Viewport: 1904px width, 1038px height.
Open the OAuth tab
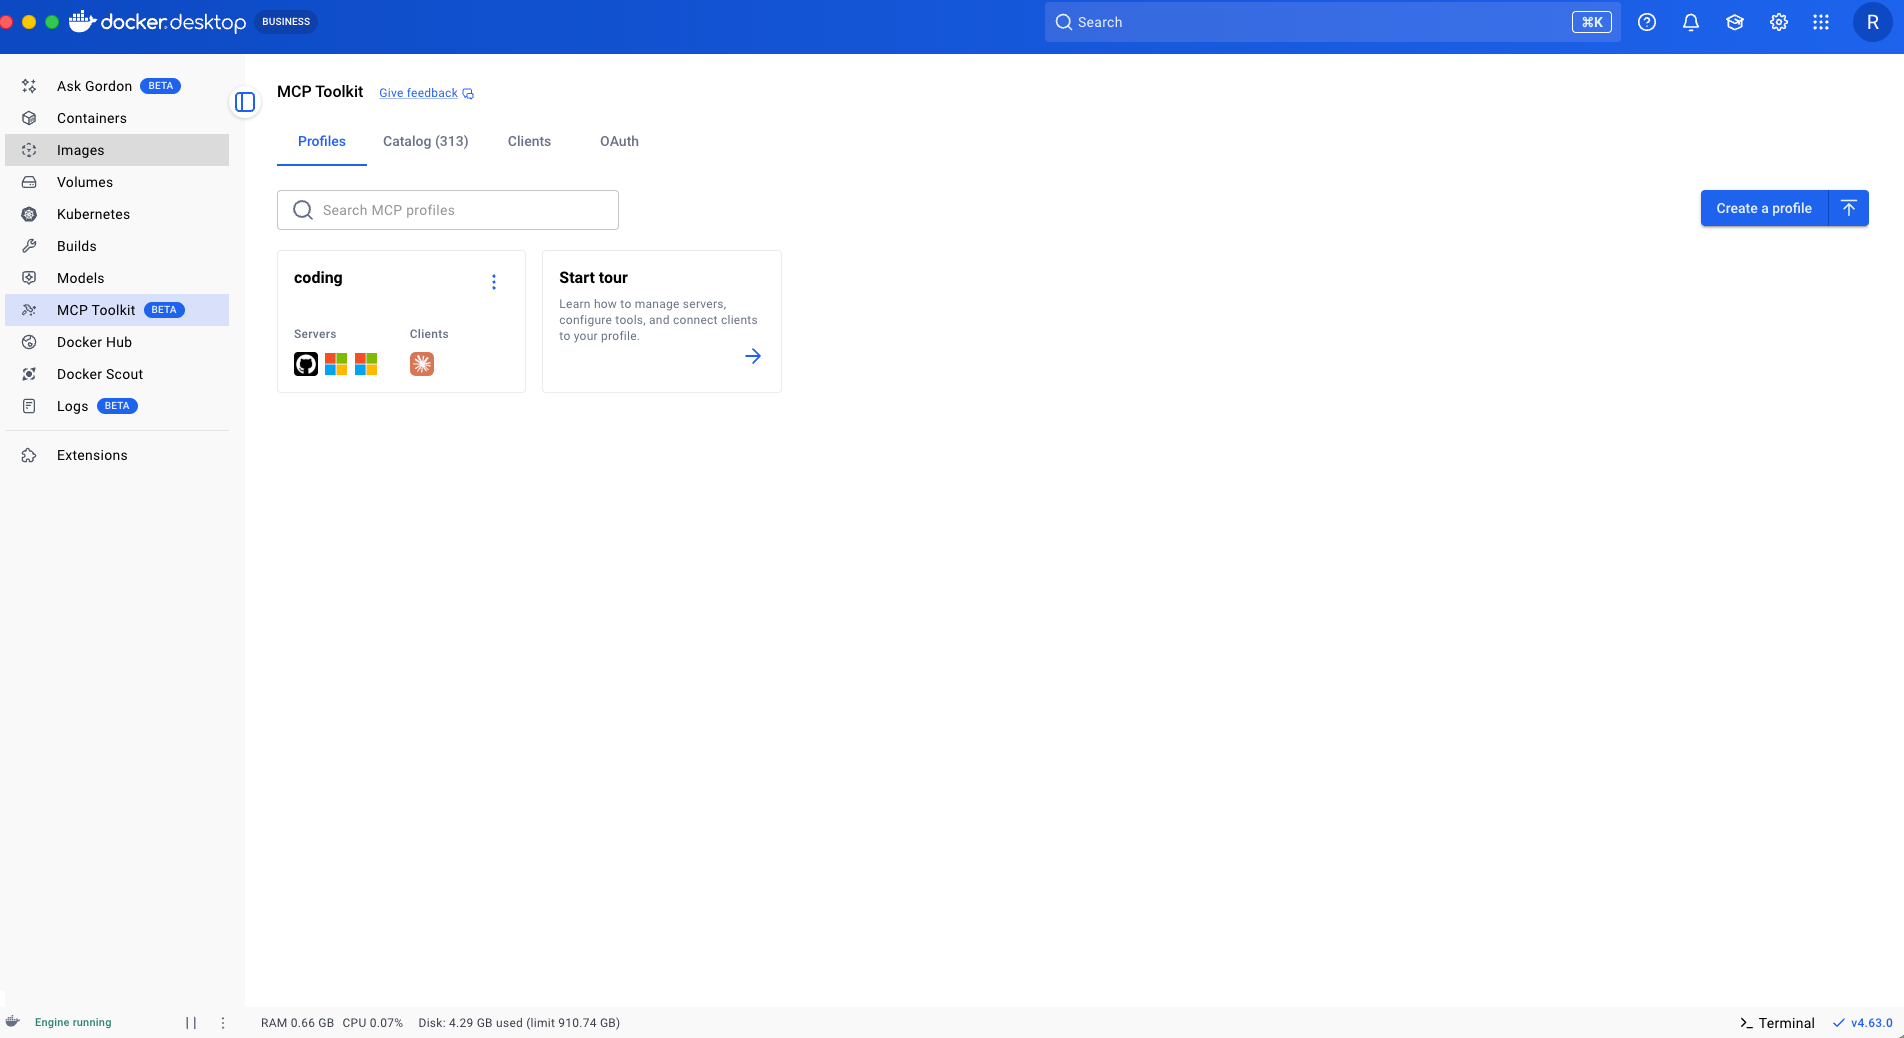pos(619,142)
